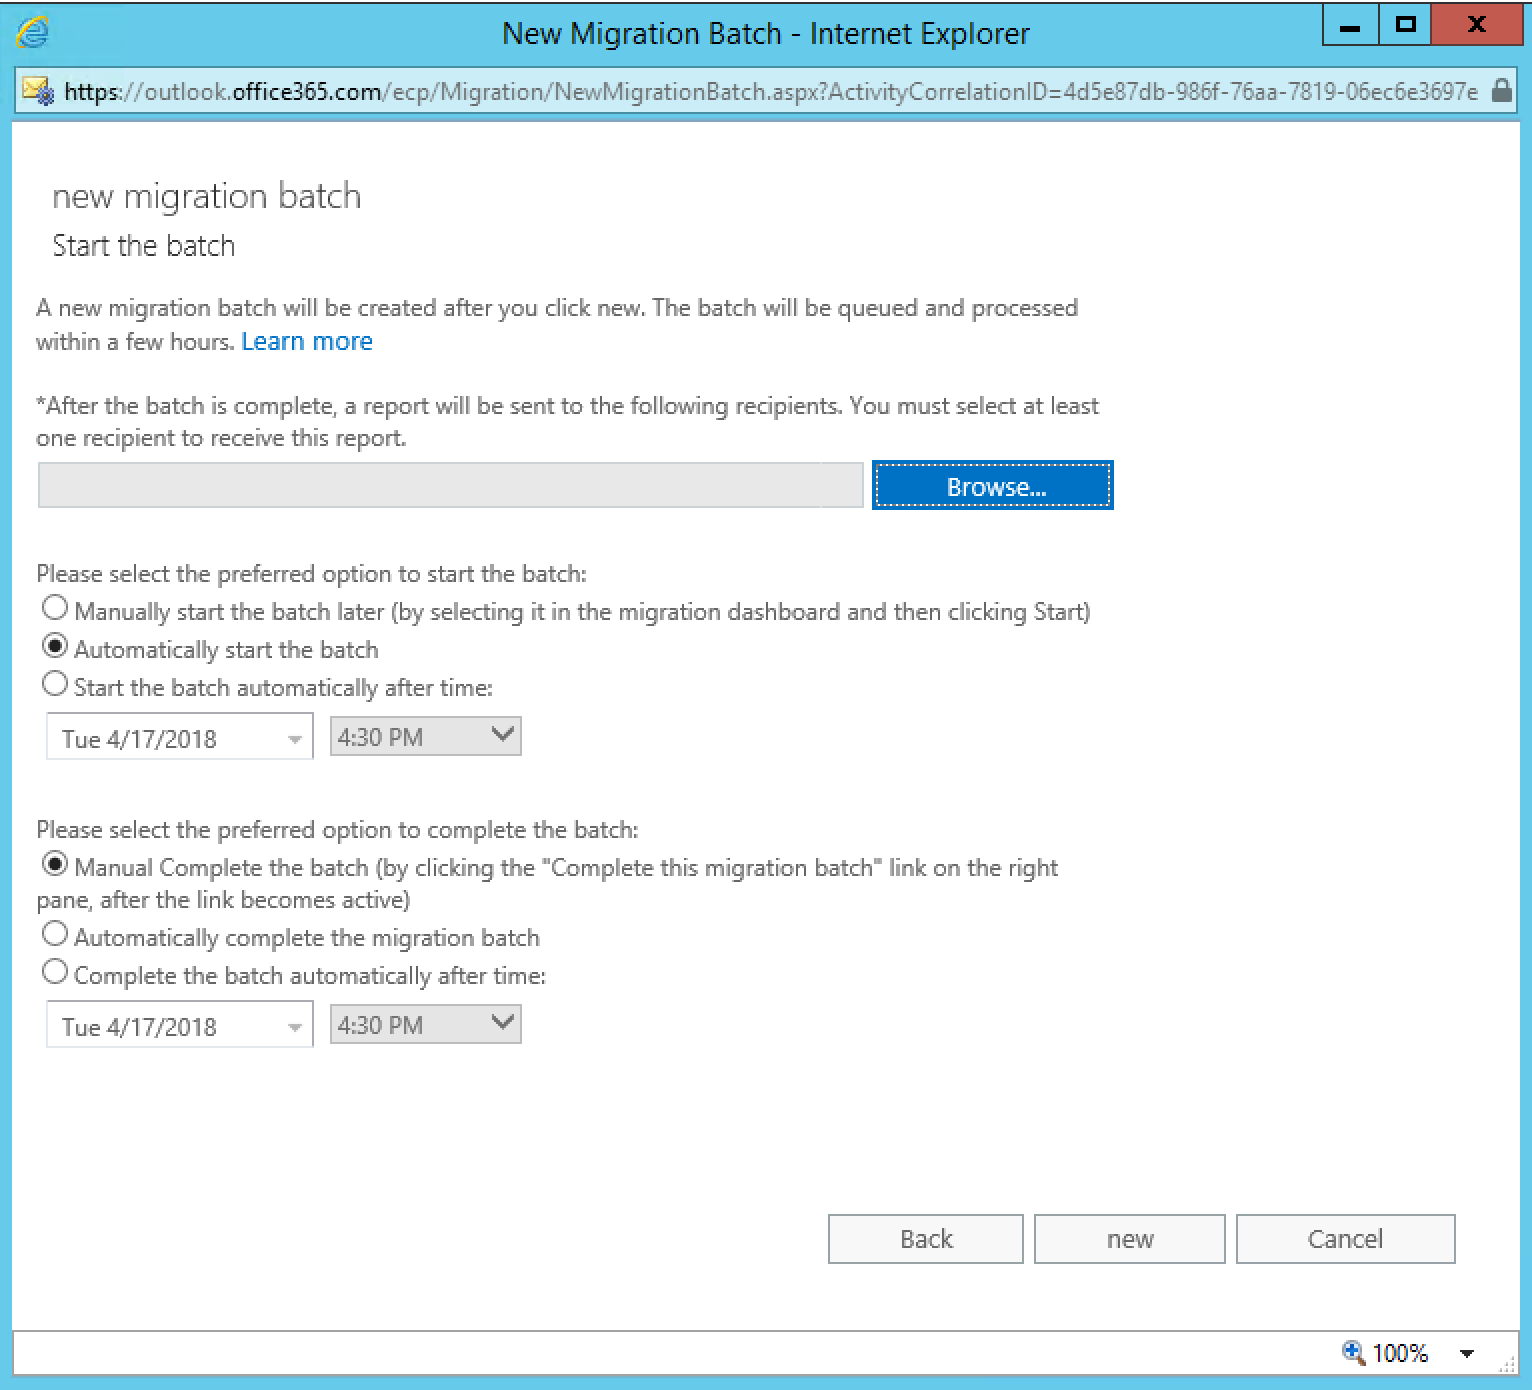This screenshot has width=1532, height=1390.
Task: Click the report recipients input field
Action: tap(450, 486)
